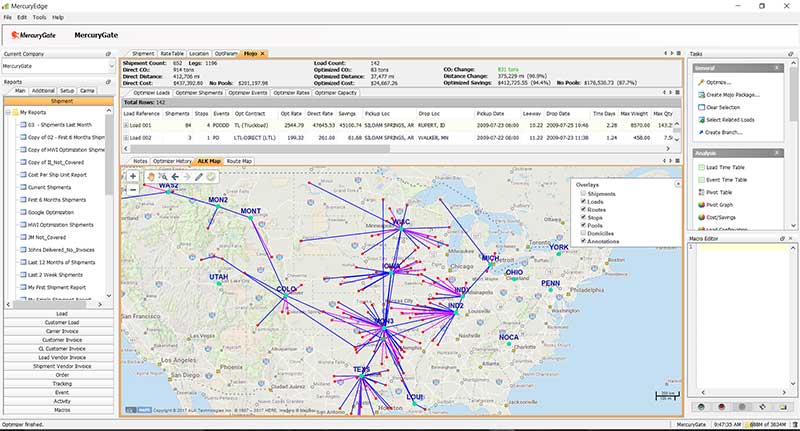
Task: Zoom in on the ALK map
Action: pyautogui.click(x=133, y=176)
